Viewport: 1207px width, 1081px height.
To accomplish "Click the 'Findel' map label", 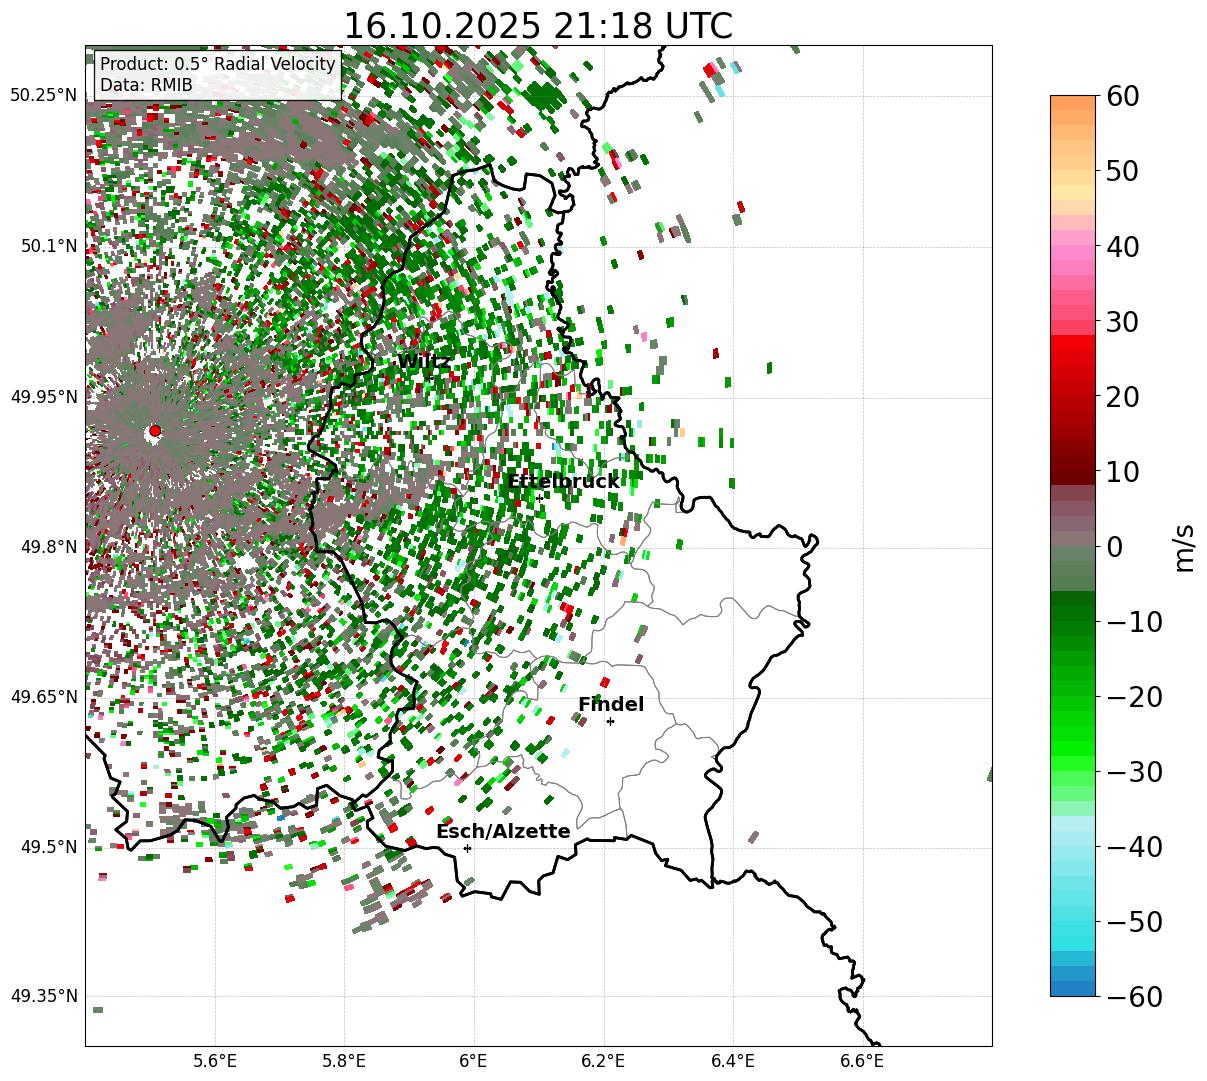I will click(611, 704).
